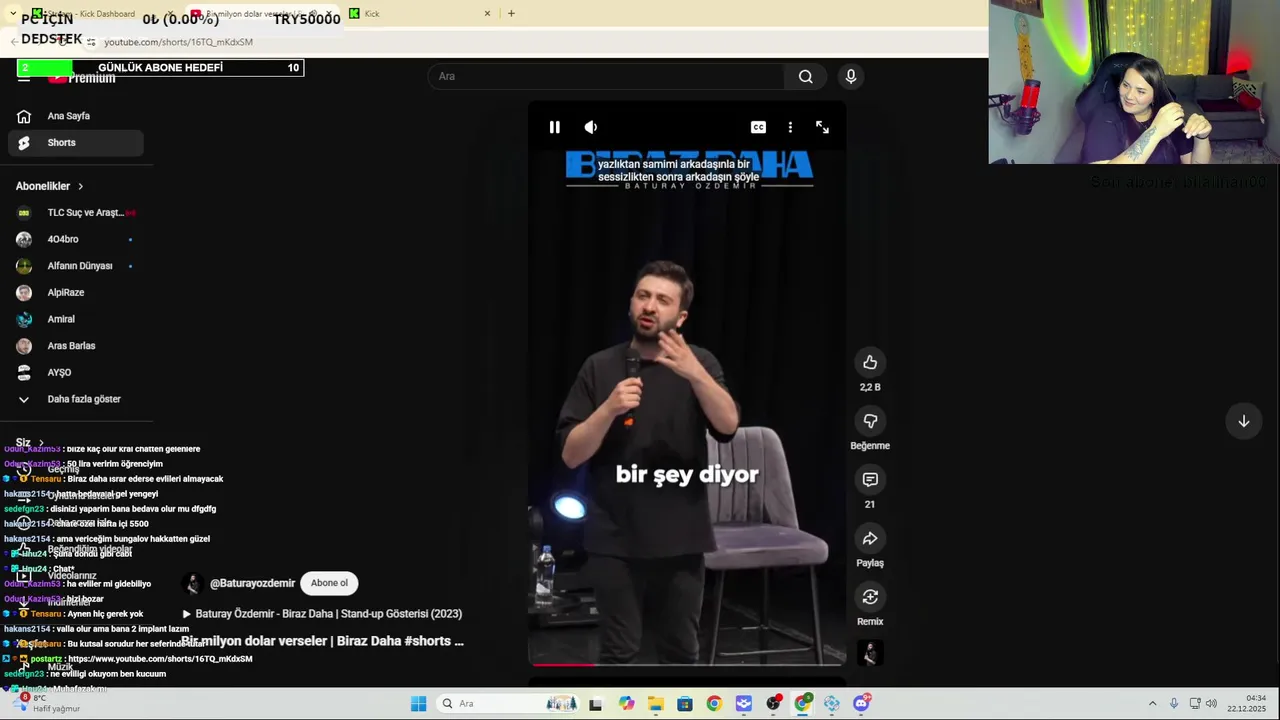Select the Bir milyon dolar verseler tab
This screenshot has height=720, width=1280.
[x=260, y=14]
